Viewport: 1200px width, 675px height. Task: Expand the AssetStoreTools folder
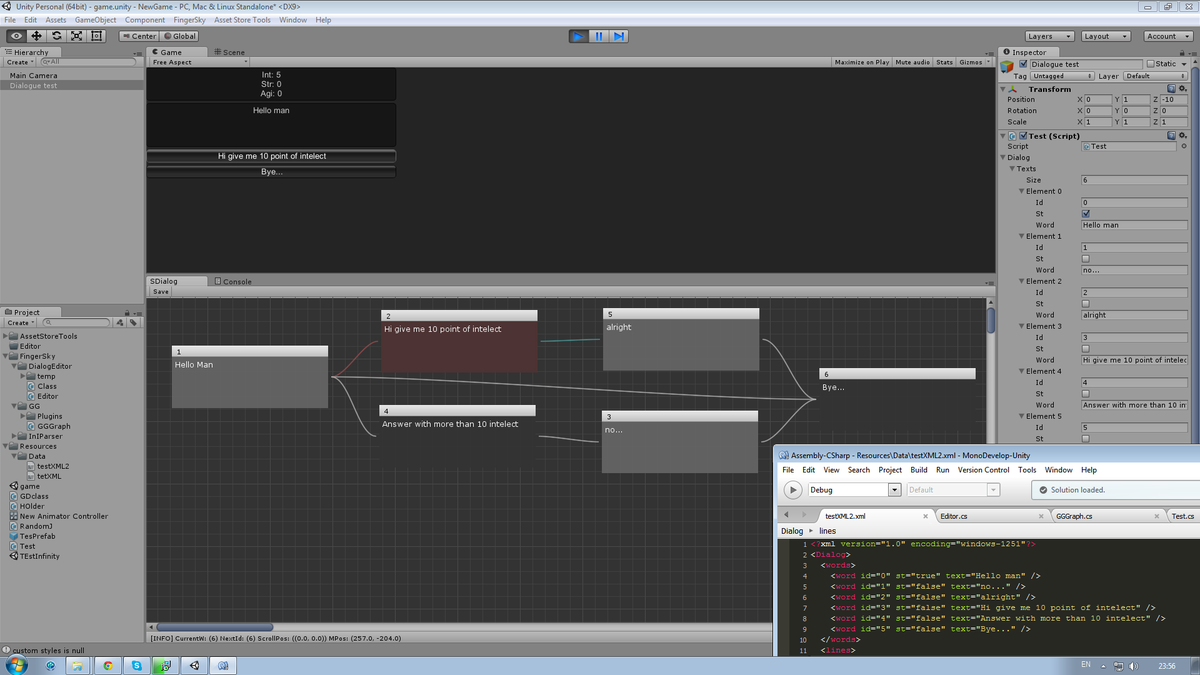(6, 336)
